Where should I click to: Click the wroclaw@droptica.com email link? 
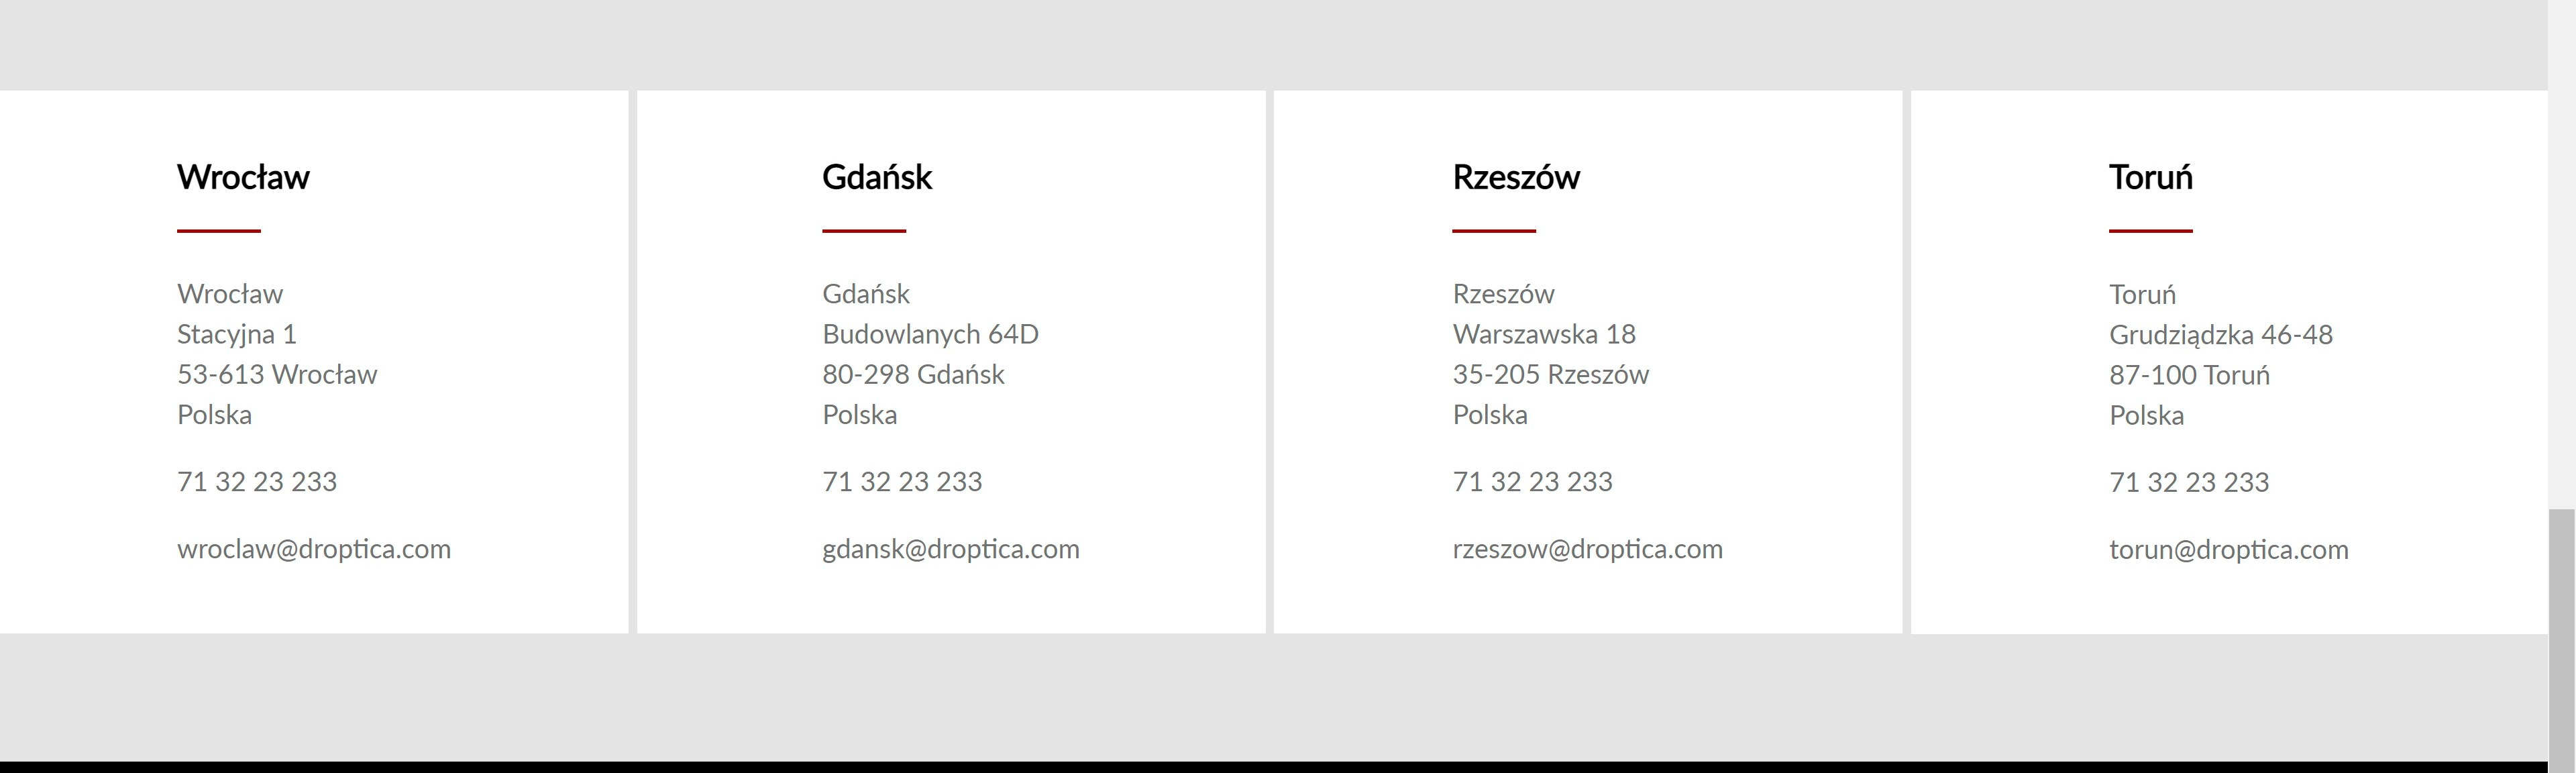point(315,548)
